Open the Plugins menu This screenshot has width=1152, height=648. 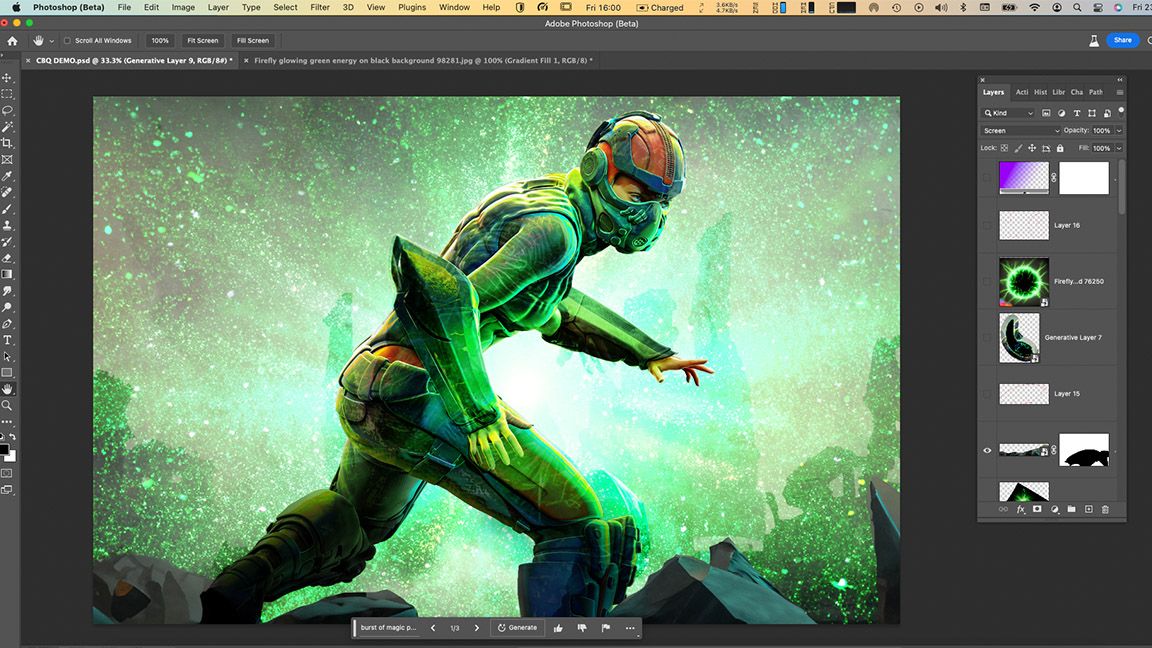click(411, 7)
